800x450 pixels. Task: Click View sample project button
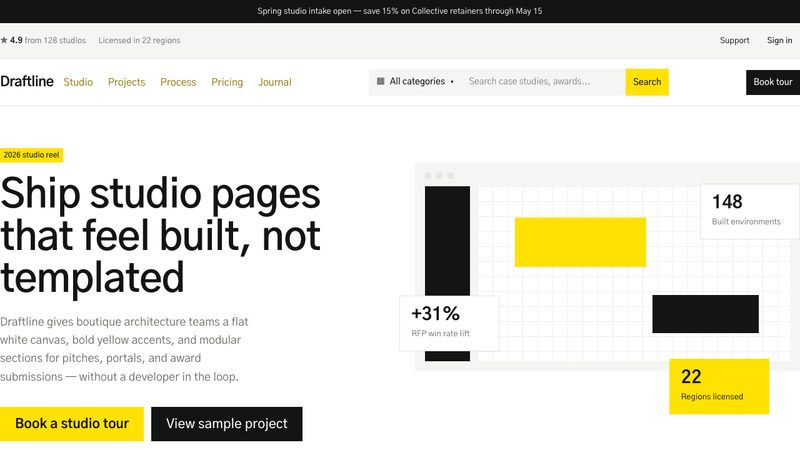(x=227, y=423)
